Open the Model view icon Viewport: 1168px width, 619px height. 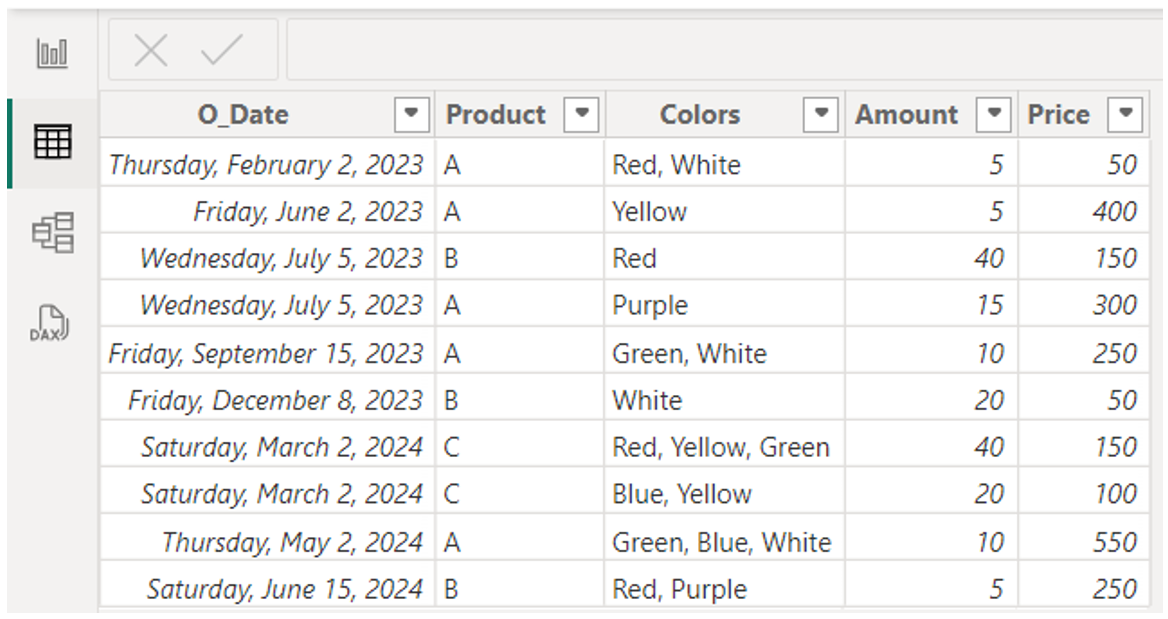pos(52,232)
